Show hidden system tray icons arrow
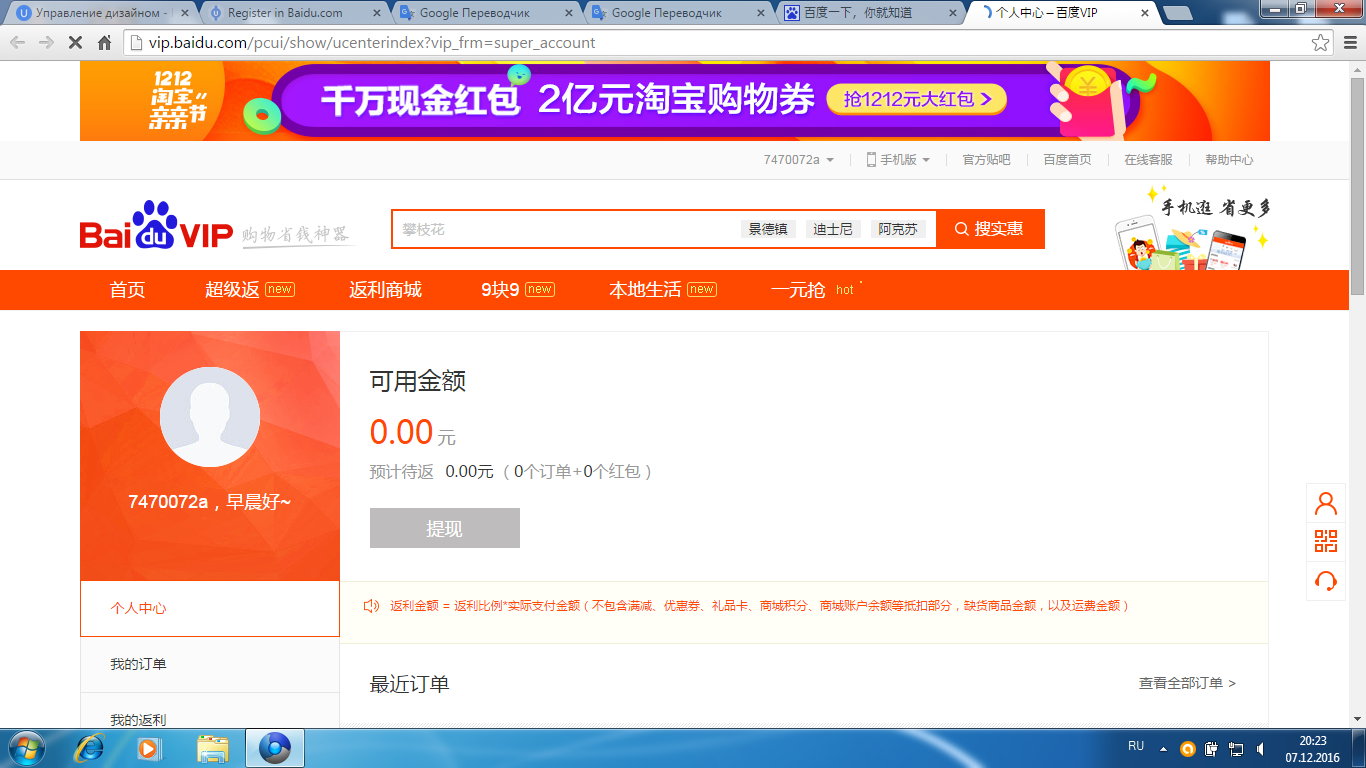Image resolution: width=1366 pixels, height=768 pixels. click(x=1163, y=748)
